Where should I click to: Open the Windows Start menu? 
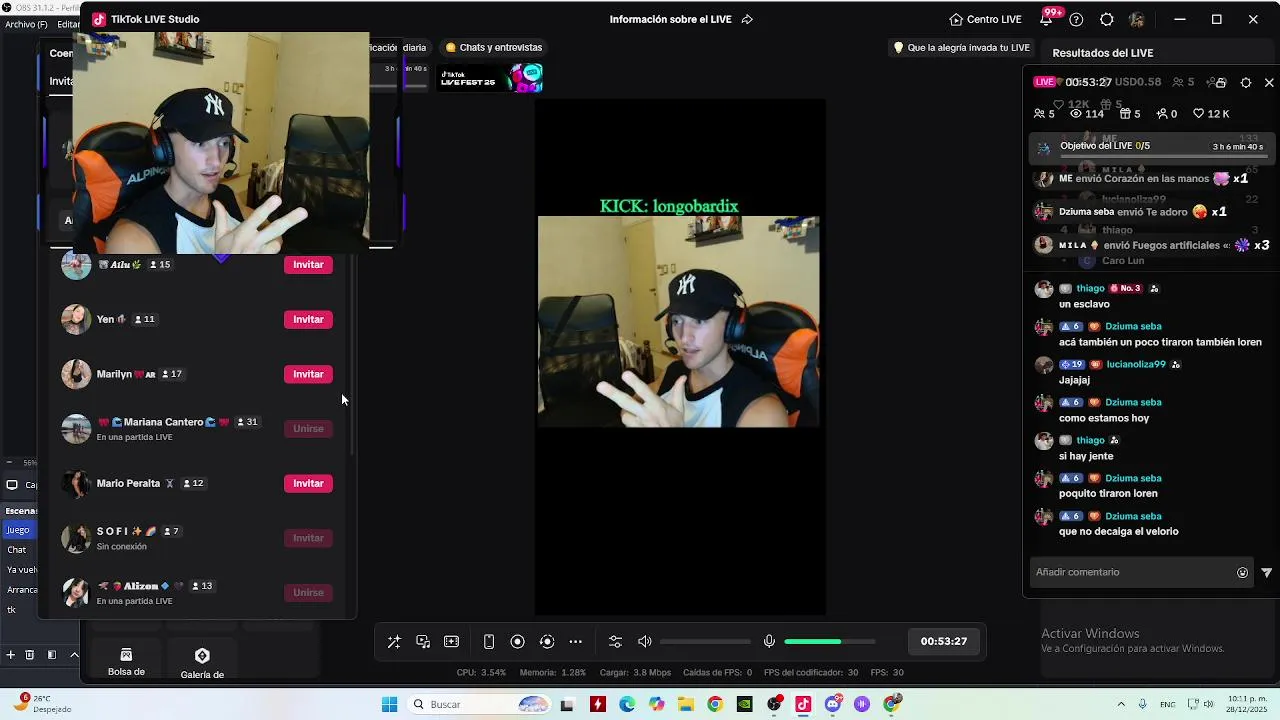pos(389,704)
